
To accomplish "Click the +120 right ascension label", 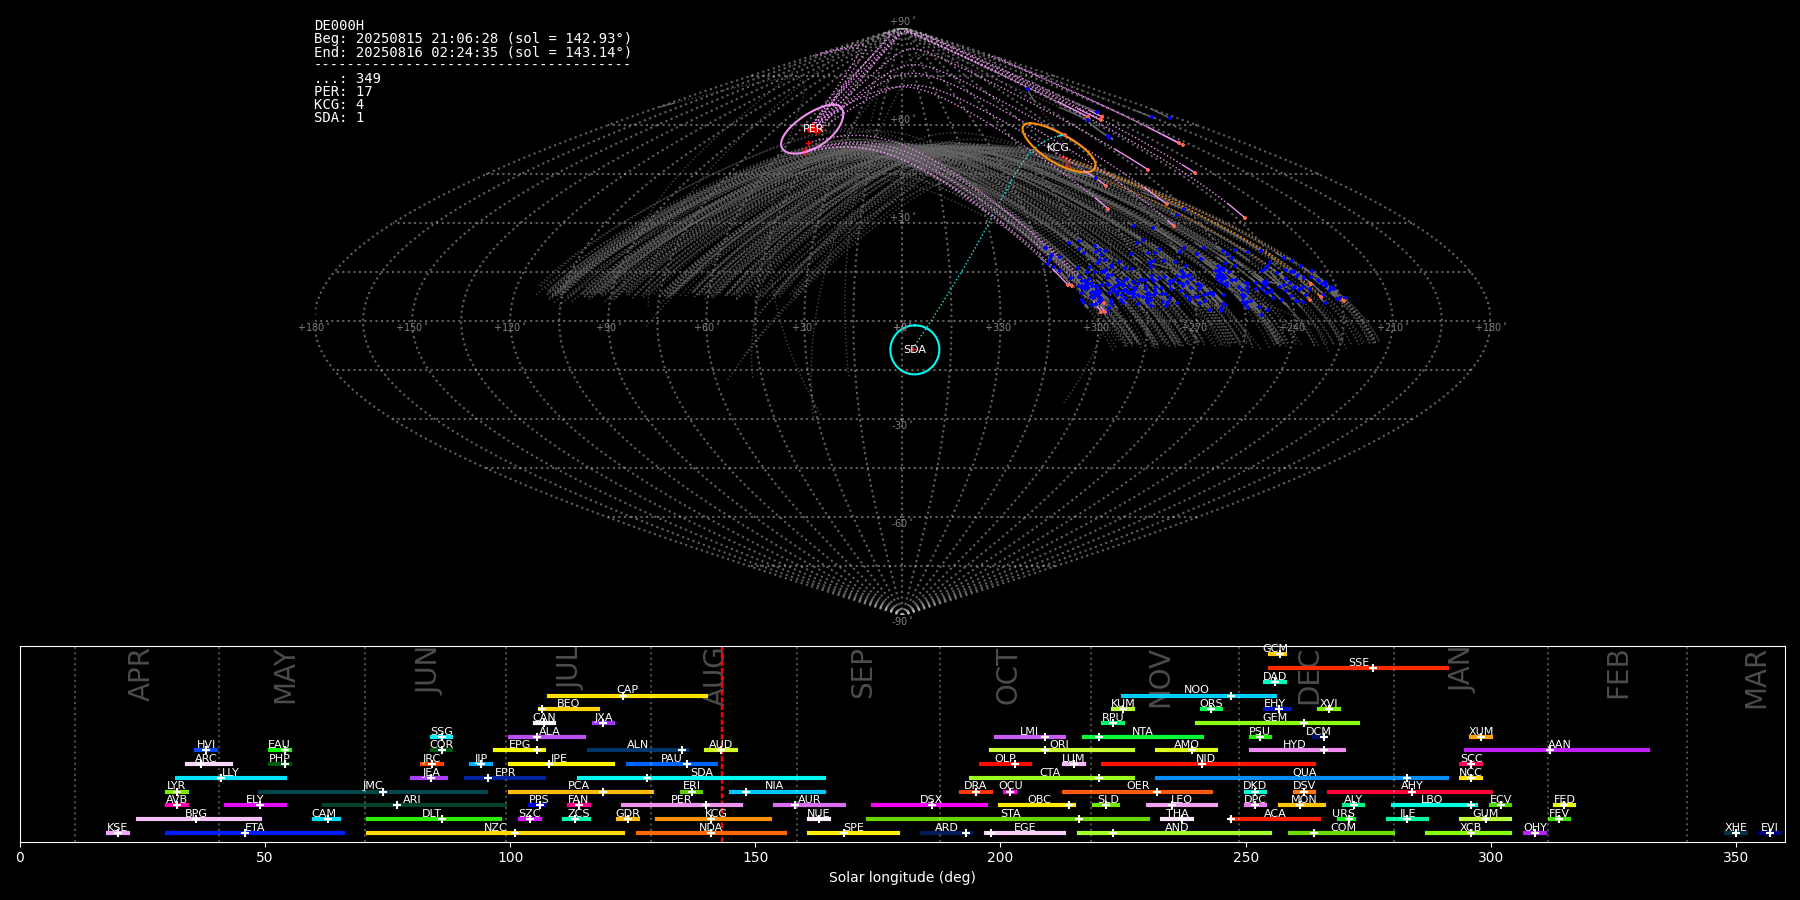I will 508,327.
